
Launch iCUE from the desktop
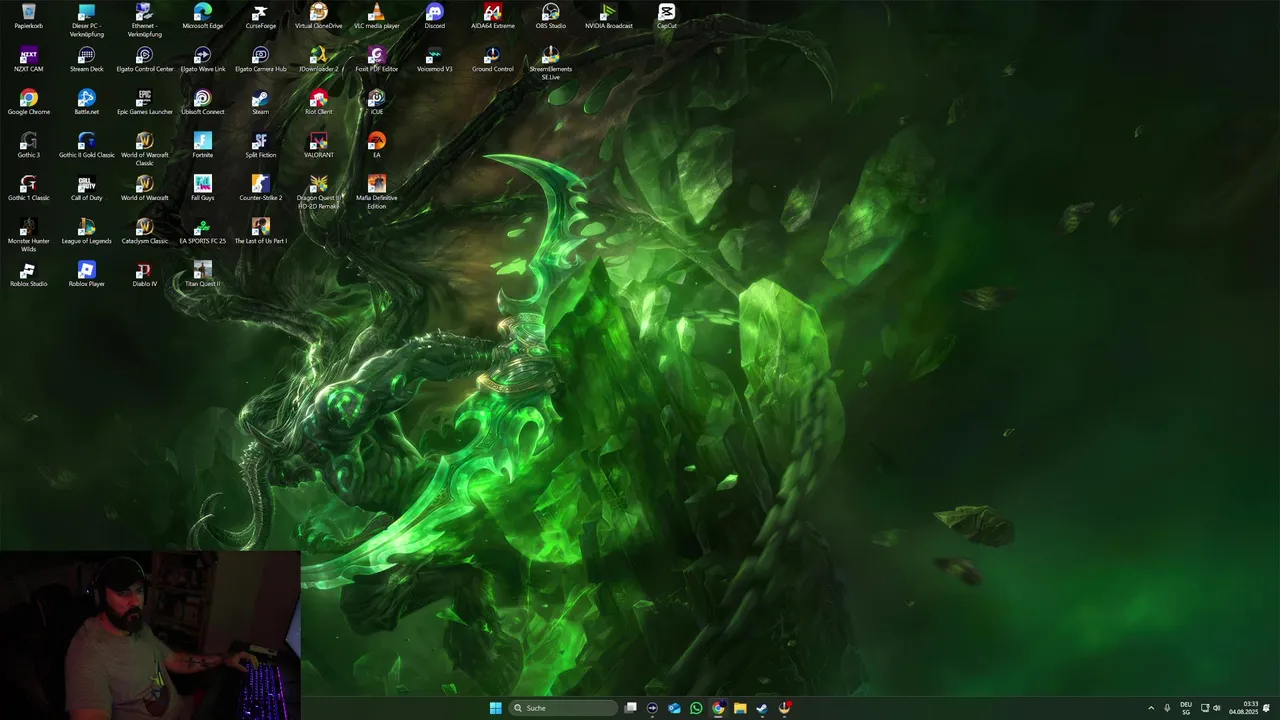coord(377,102)
